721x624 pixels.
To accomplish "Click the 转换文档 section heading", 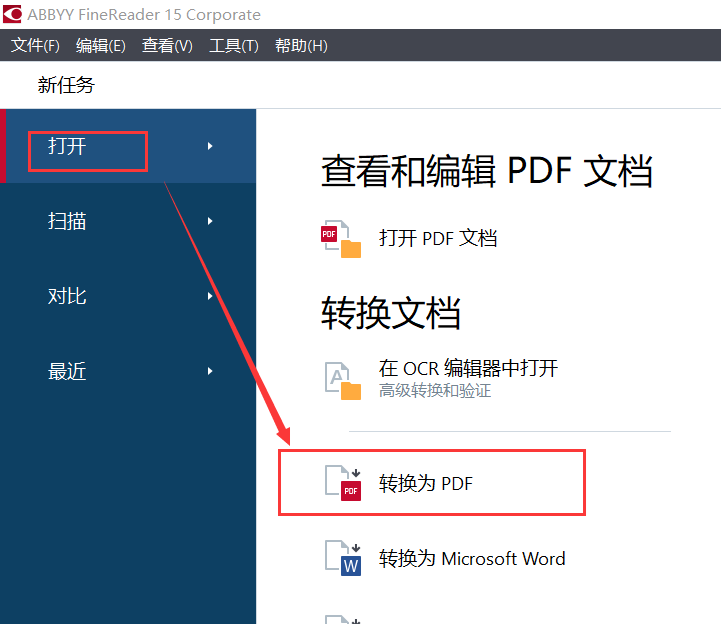I will click(x=391, y=313).
